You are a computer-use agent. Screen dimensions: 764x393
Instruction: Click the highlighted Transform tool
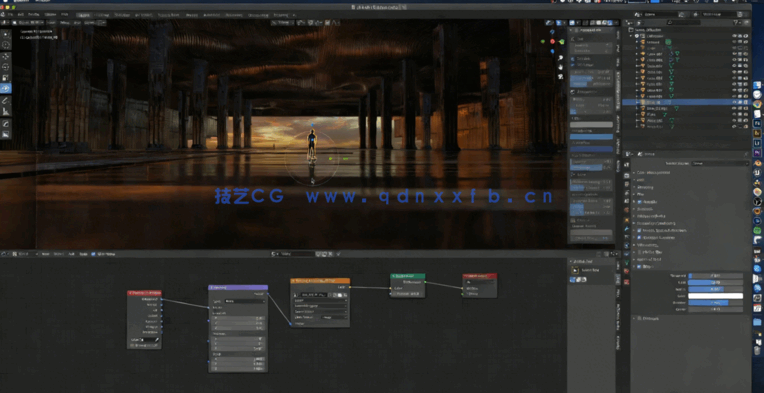[6, 89]
